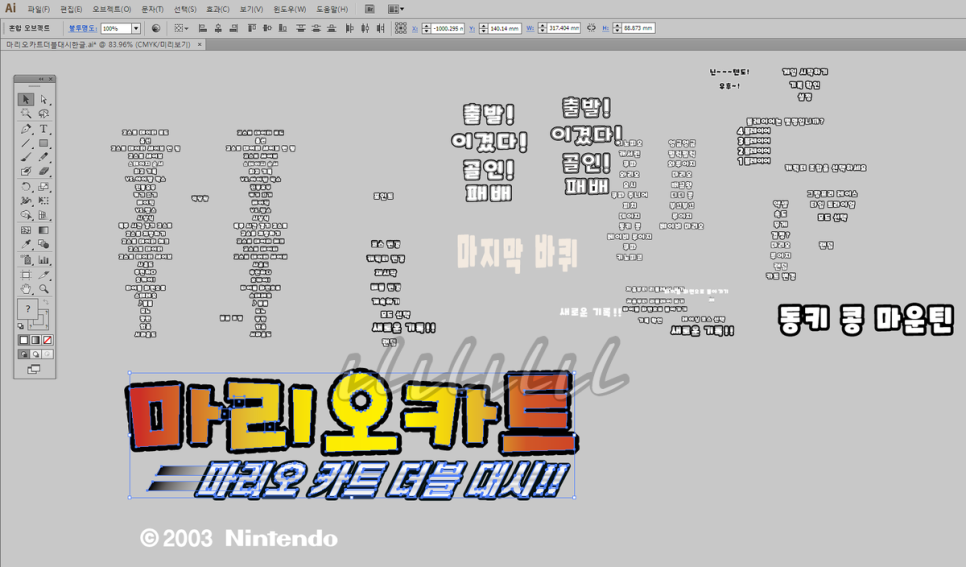Select the Free Transform tool
The width and height of the screenshot is (966, 567).
pos(44,200)
